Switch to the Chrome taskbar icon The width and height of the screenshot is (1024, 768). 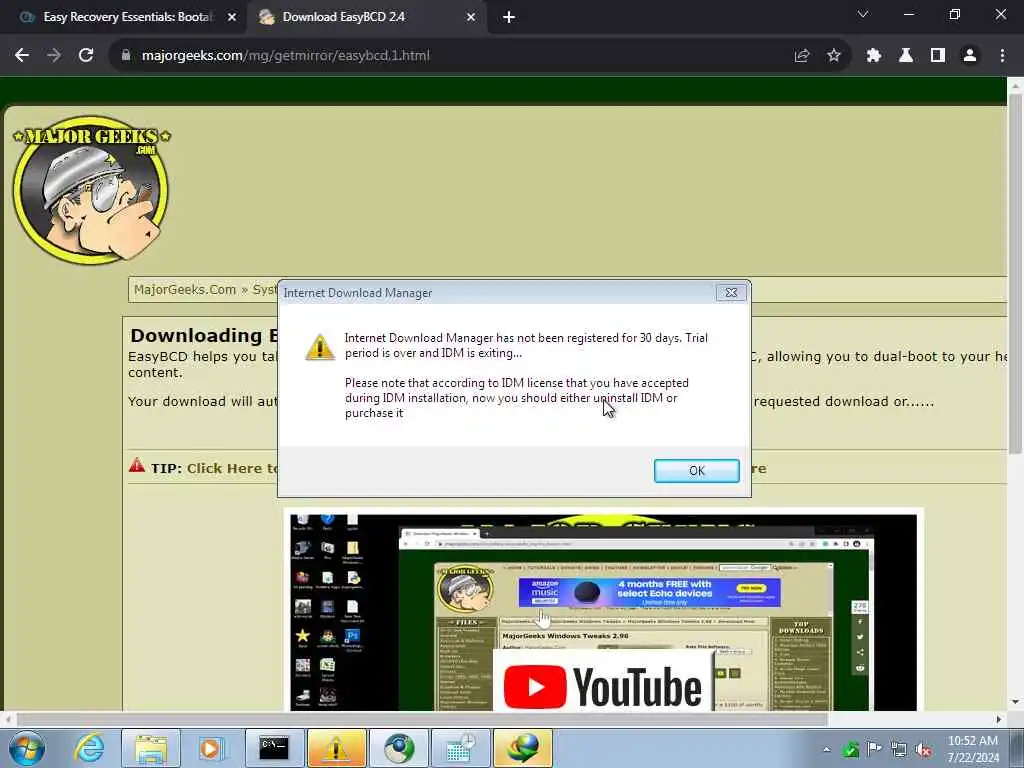point(398,748)
